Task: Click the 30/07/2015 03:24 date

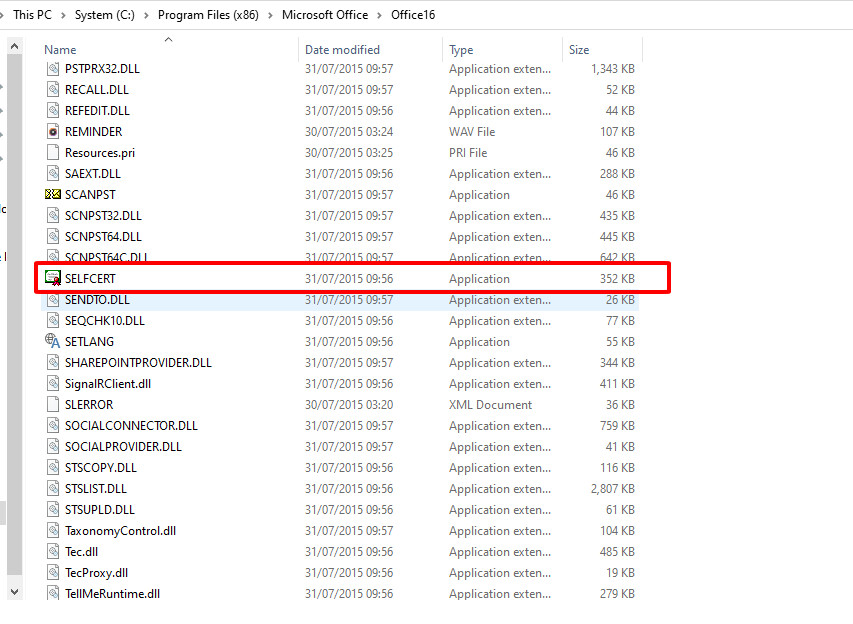Action: (349, 132)
